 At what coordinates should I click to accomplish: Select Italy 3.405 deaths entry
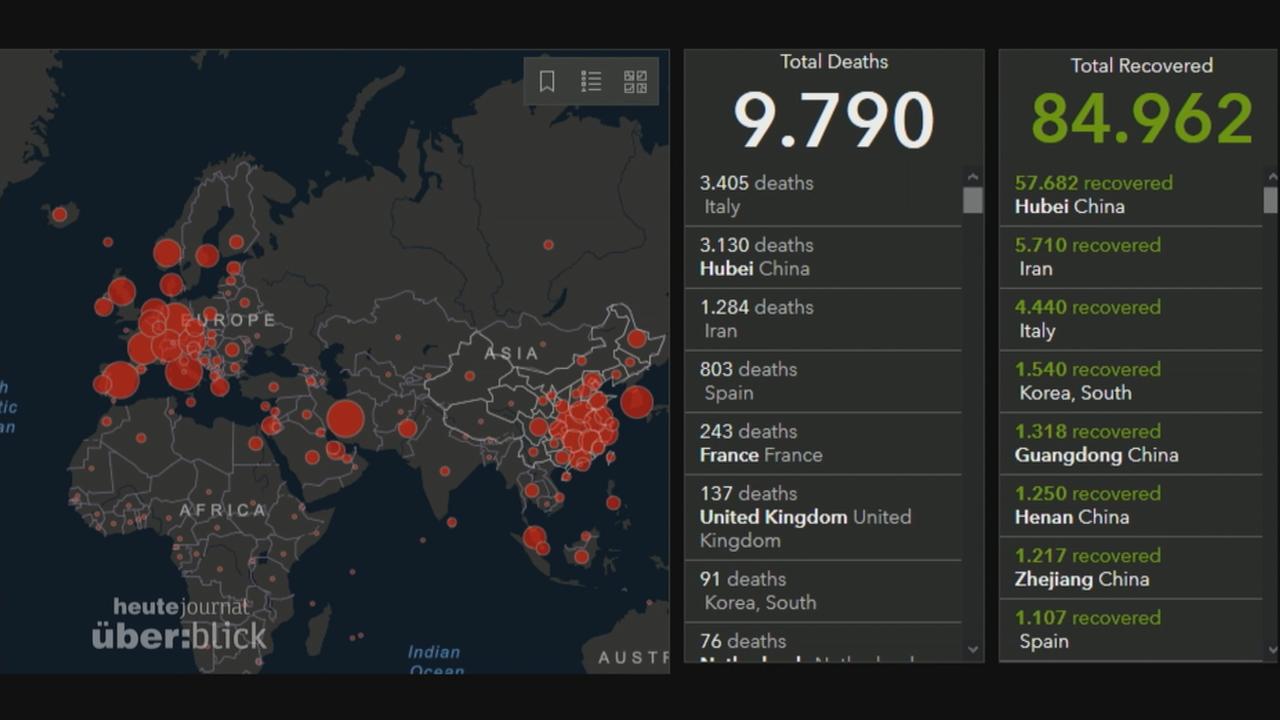coord(822,195)
